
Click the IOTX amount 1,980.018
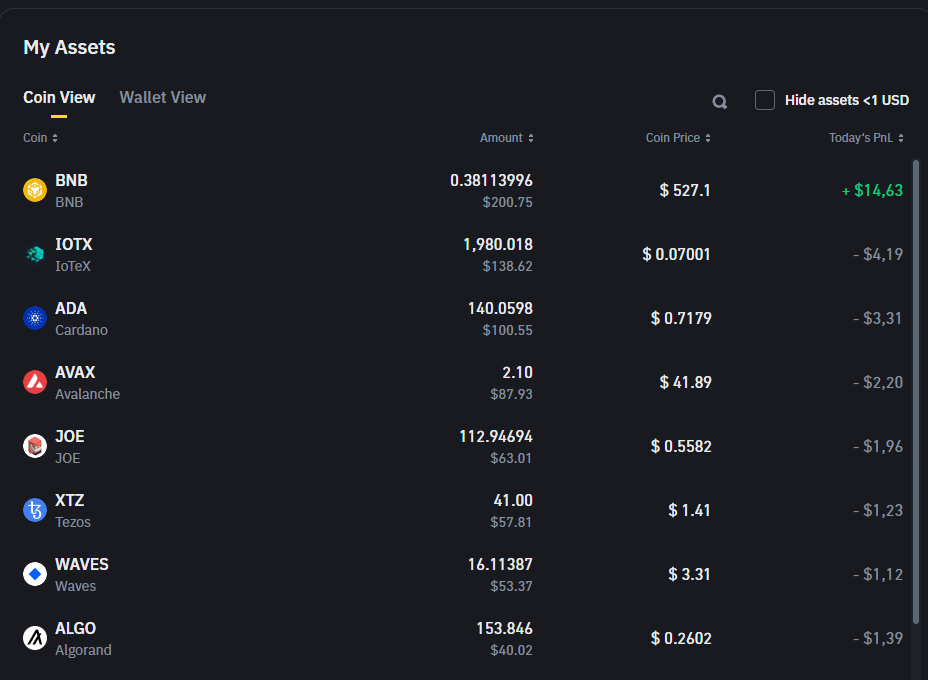coord(498,244)
